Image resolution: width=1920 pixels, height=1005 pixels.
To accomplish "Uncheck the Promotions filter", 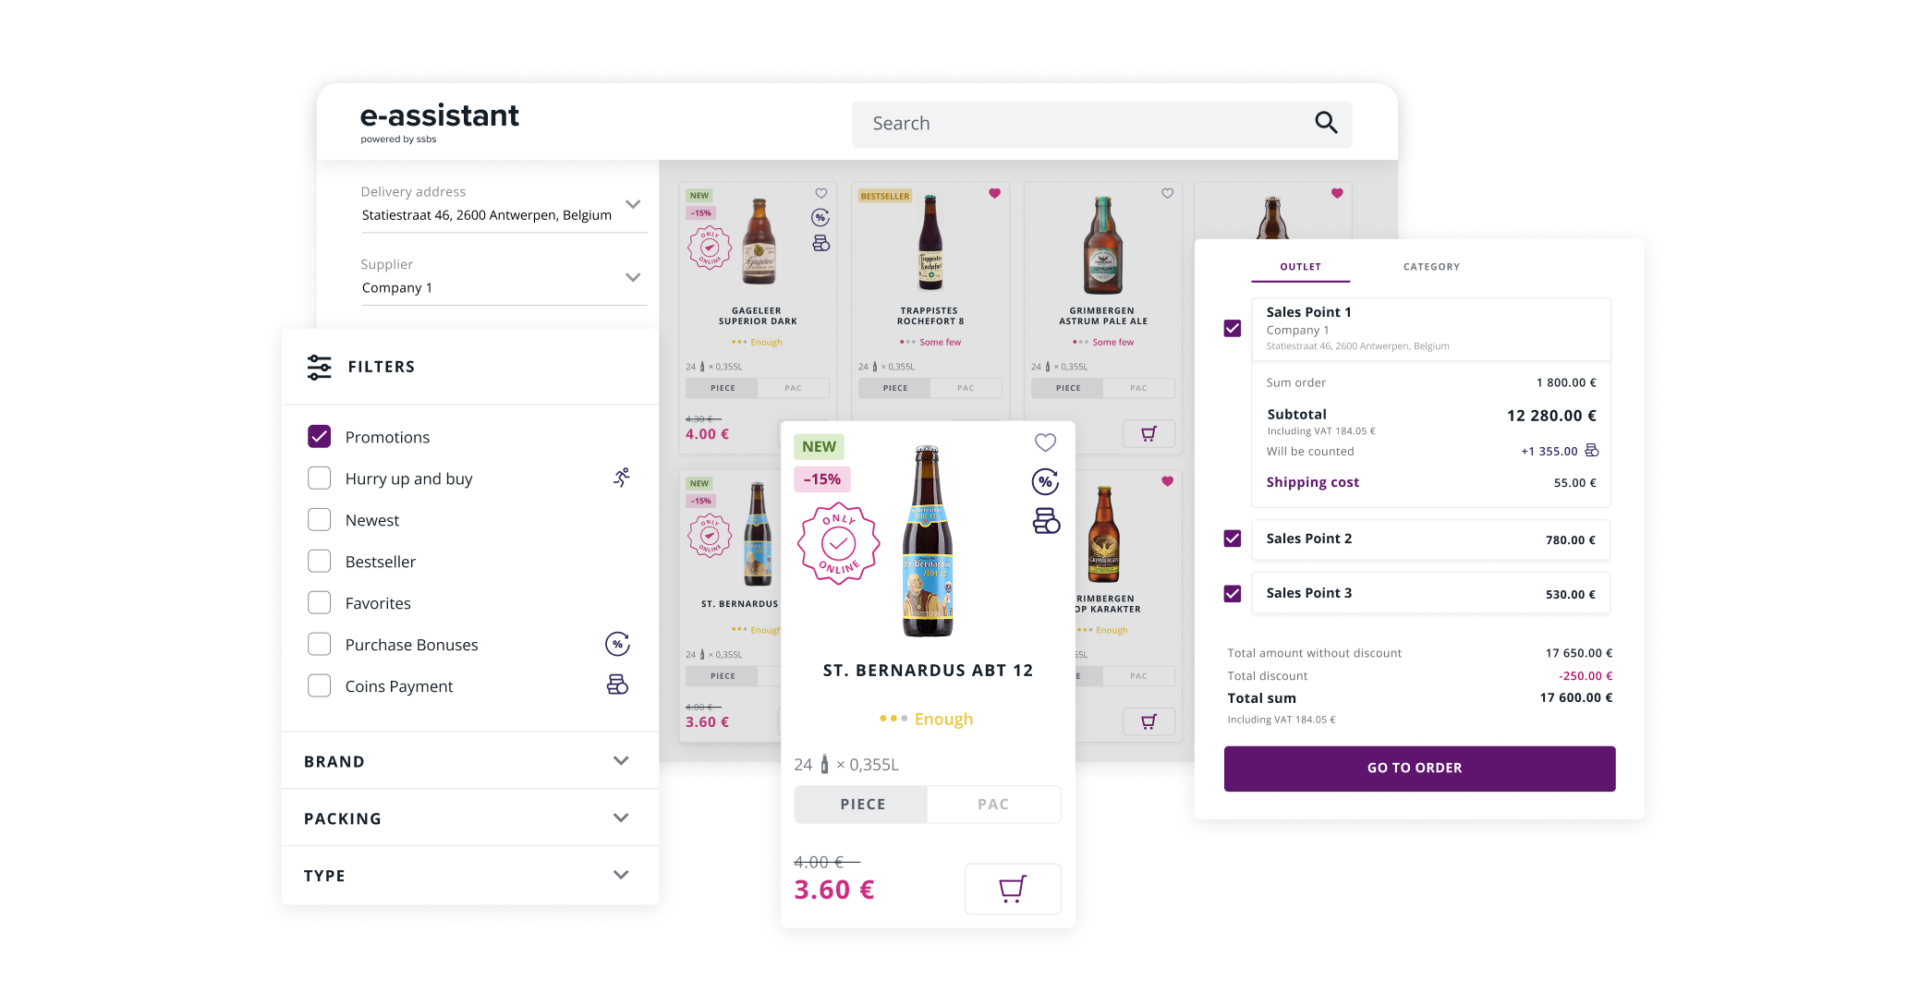I will pos(319,437).
